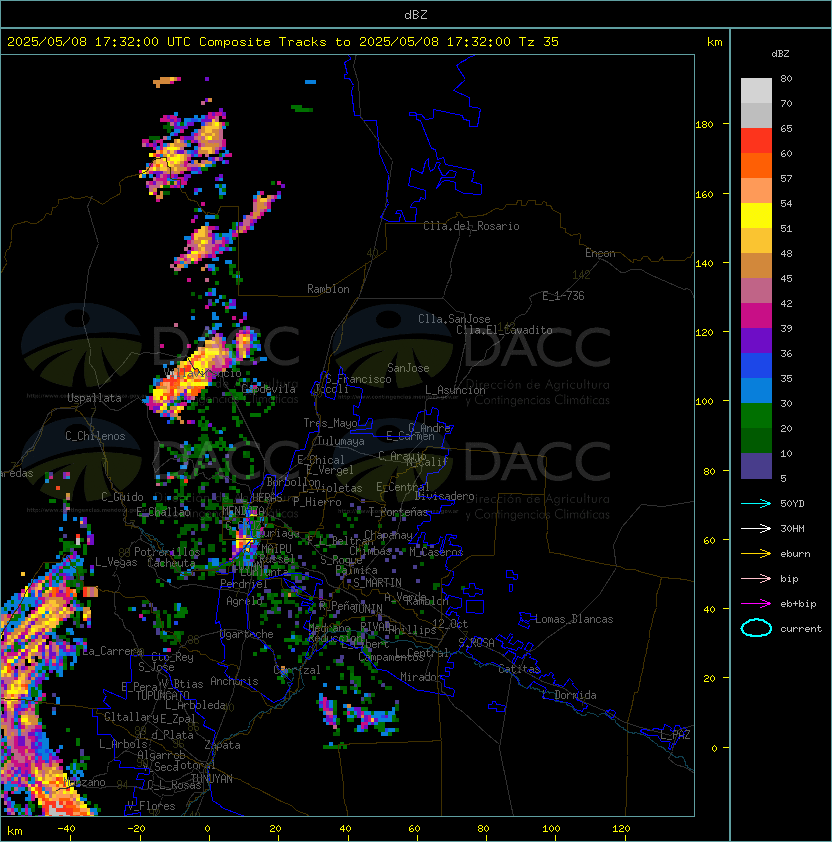
Task: Click the 'Catitas' place label
Action: coord(519,669)
